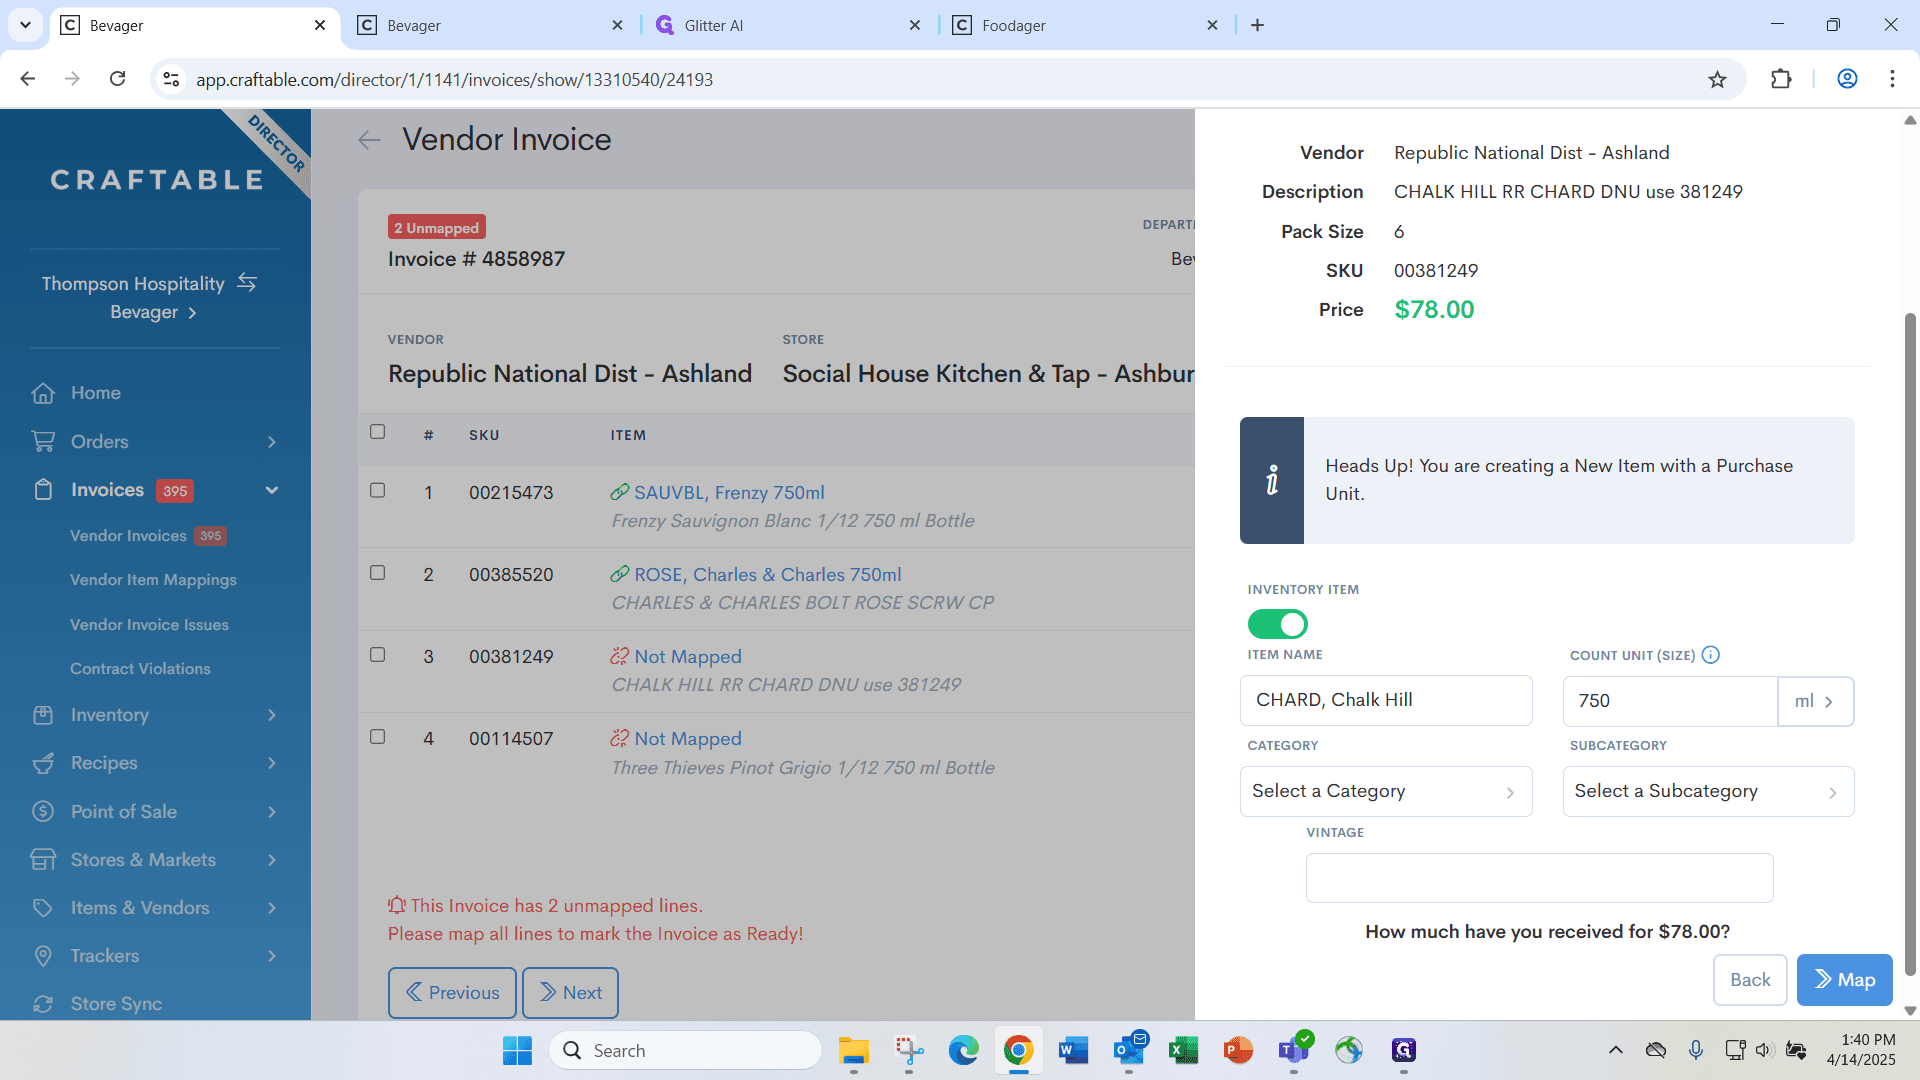Click the Trackers location pin icon

pos(43,956)
